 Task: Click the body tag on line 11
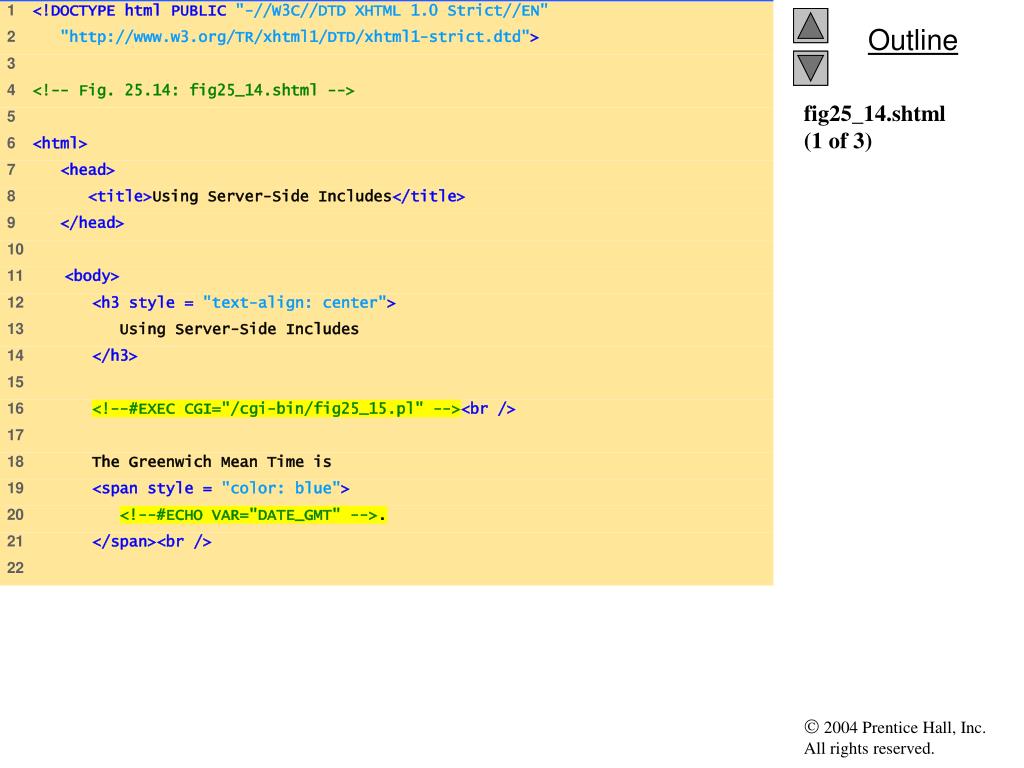click(x=92, y=276)
